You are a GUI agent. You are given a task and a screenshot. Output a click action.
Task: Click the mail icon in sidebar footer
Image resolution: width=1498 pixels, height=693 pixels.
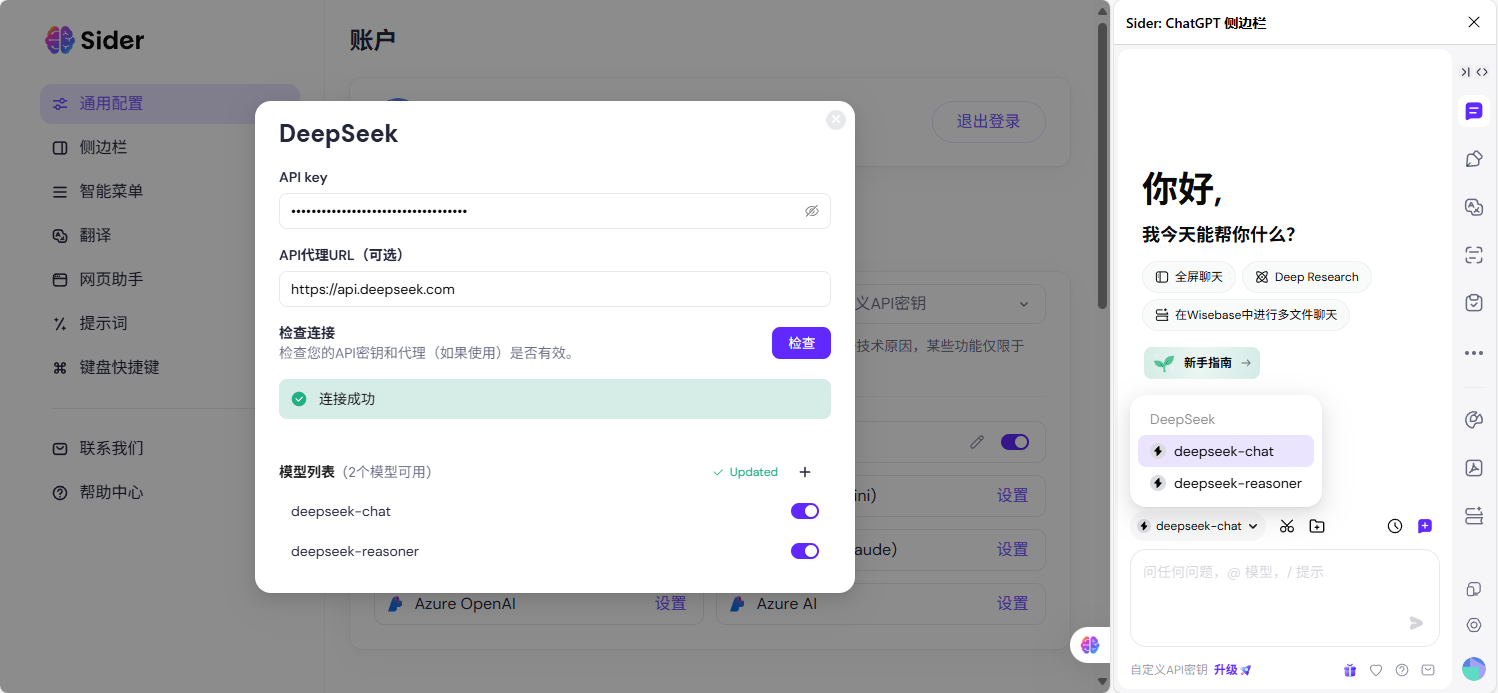click(1428, 670)
